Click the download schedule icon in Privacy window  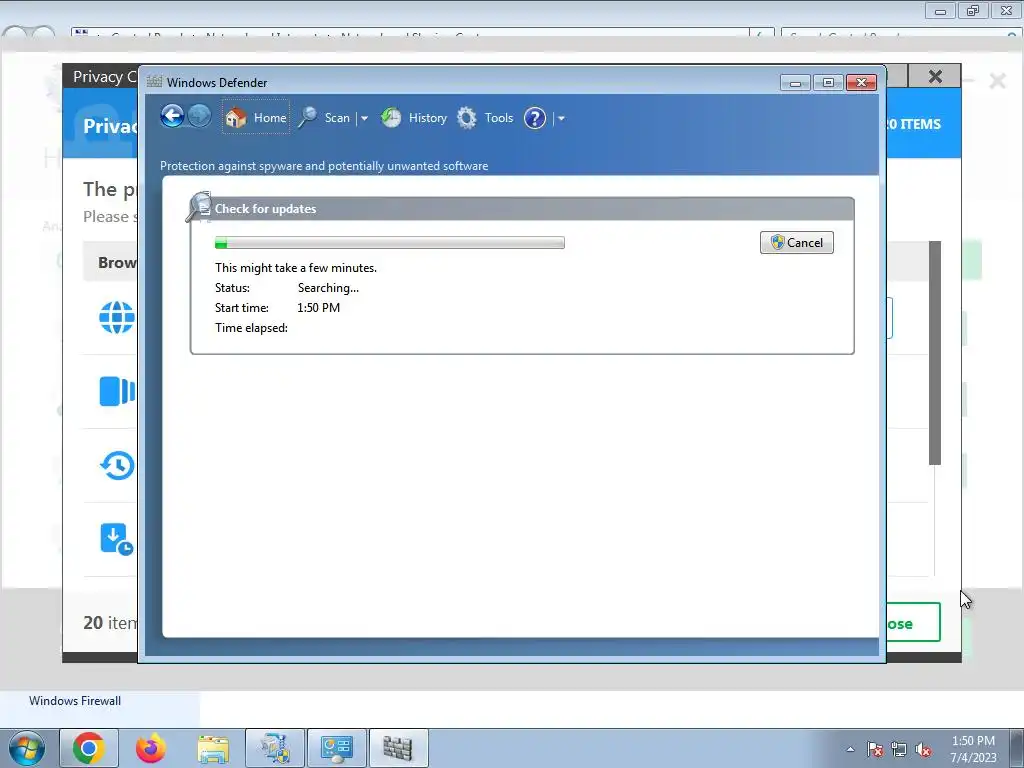tap(116, 539)
